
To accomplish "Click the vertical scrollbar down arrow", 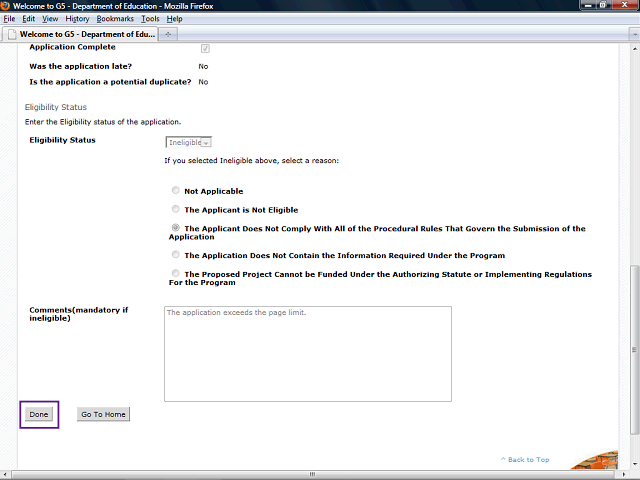I will pyautogui.click(x=634, y=464).
